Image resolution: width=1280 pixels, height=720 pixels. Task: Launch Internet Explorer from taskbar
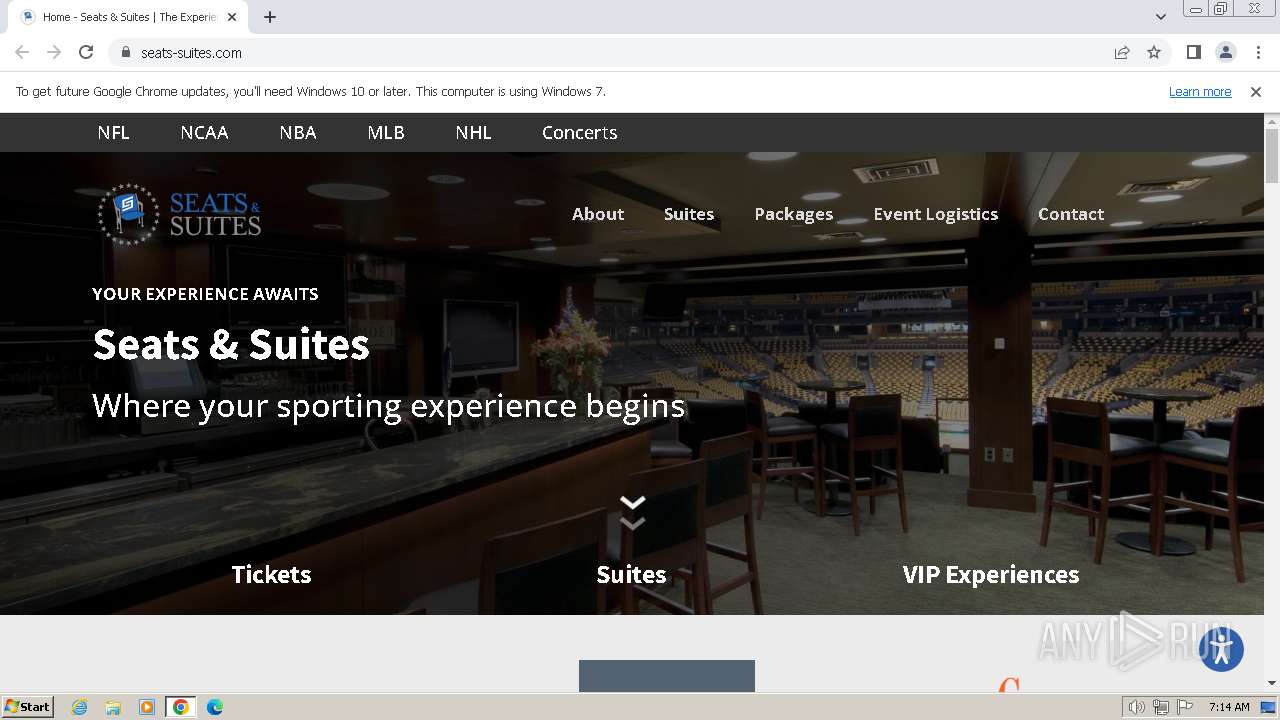click(80, 707)
